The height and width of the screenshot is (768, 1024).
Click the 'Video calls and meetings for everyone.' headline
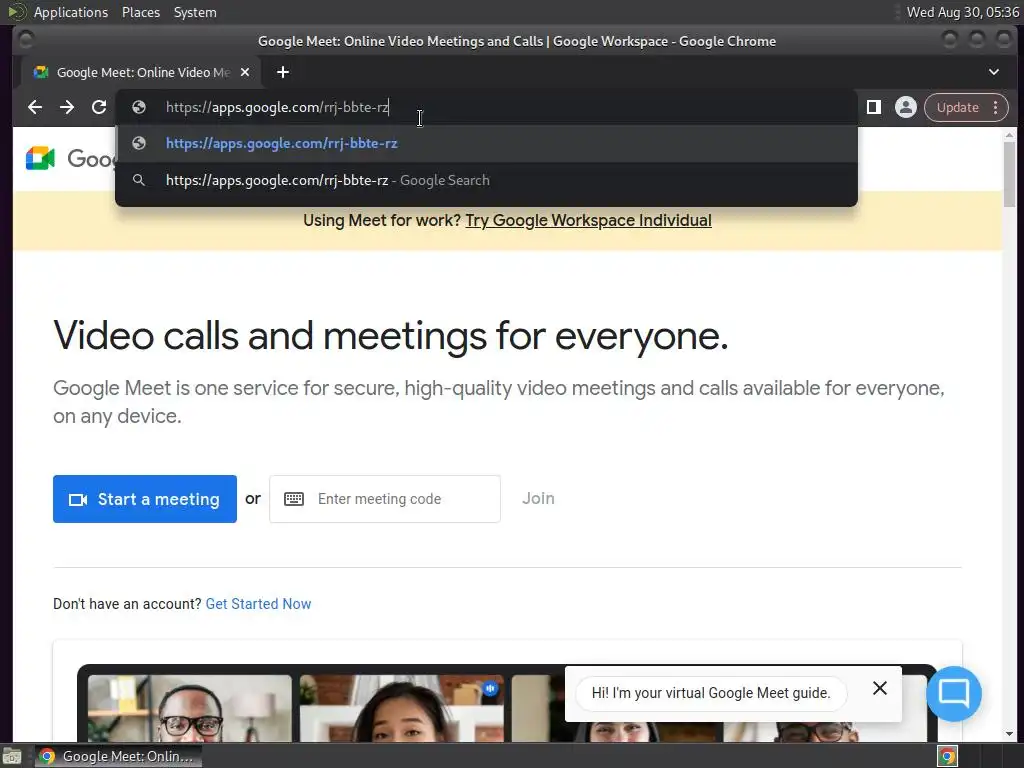[x=391, y=336]
